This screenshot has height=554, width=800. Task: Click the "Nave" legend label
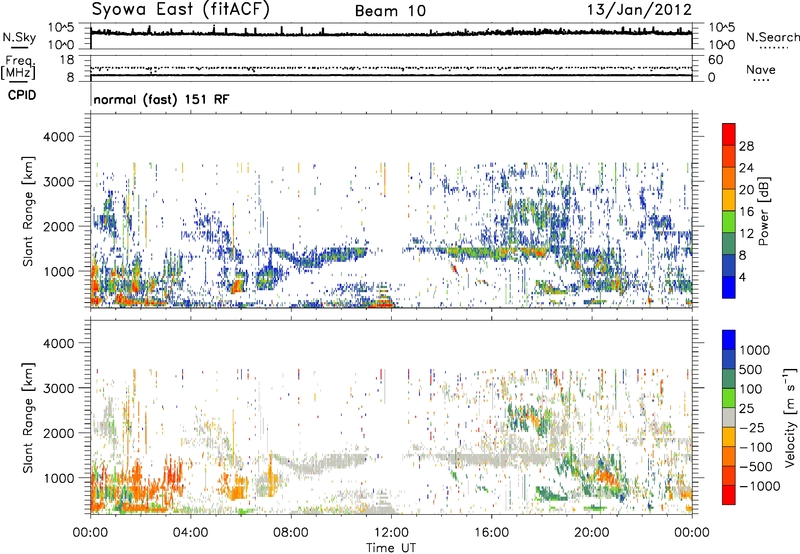pyautogui.click(x=761, y=70)
